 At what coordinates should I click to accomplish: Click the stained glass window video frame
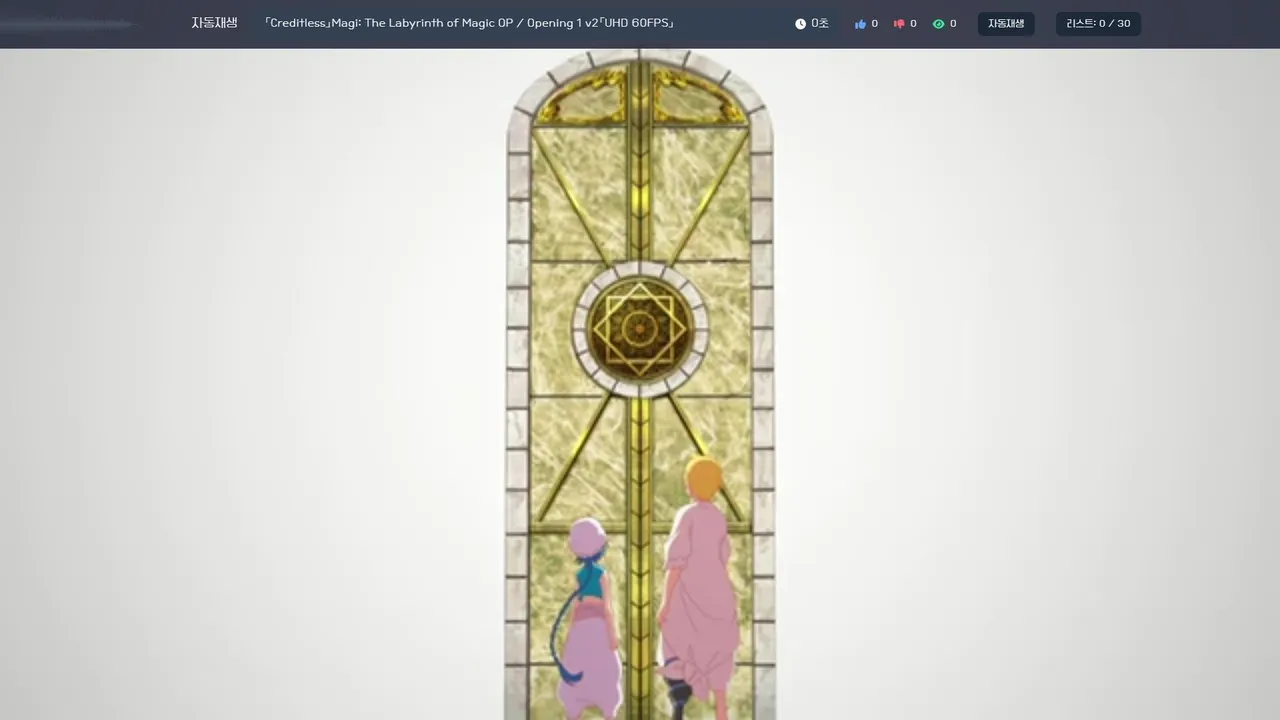(x=640, y=384)
